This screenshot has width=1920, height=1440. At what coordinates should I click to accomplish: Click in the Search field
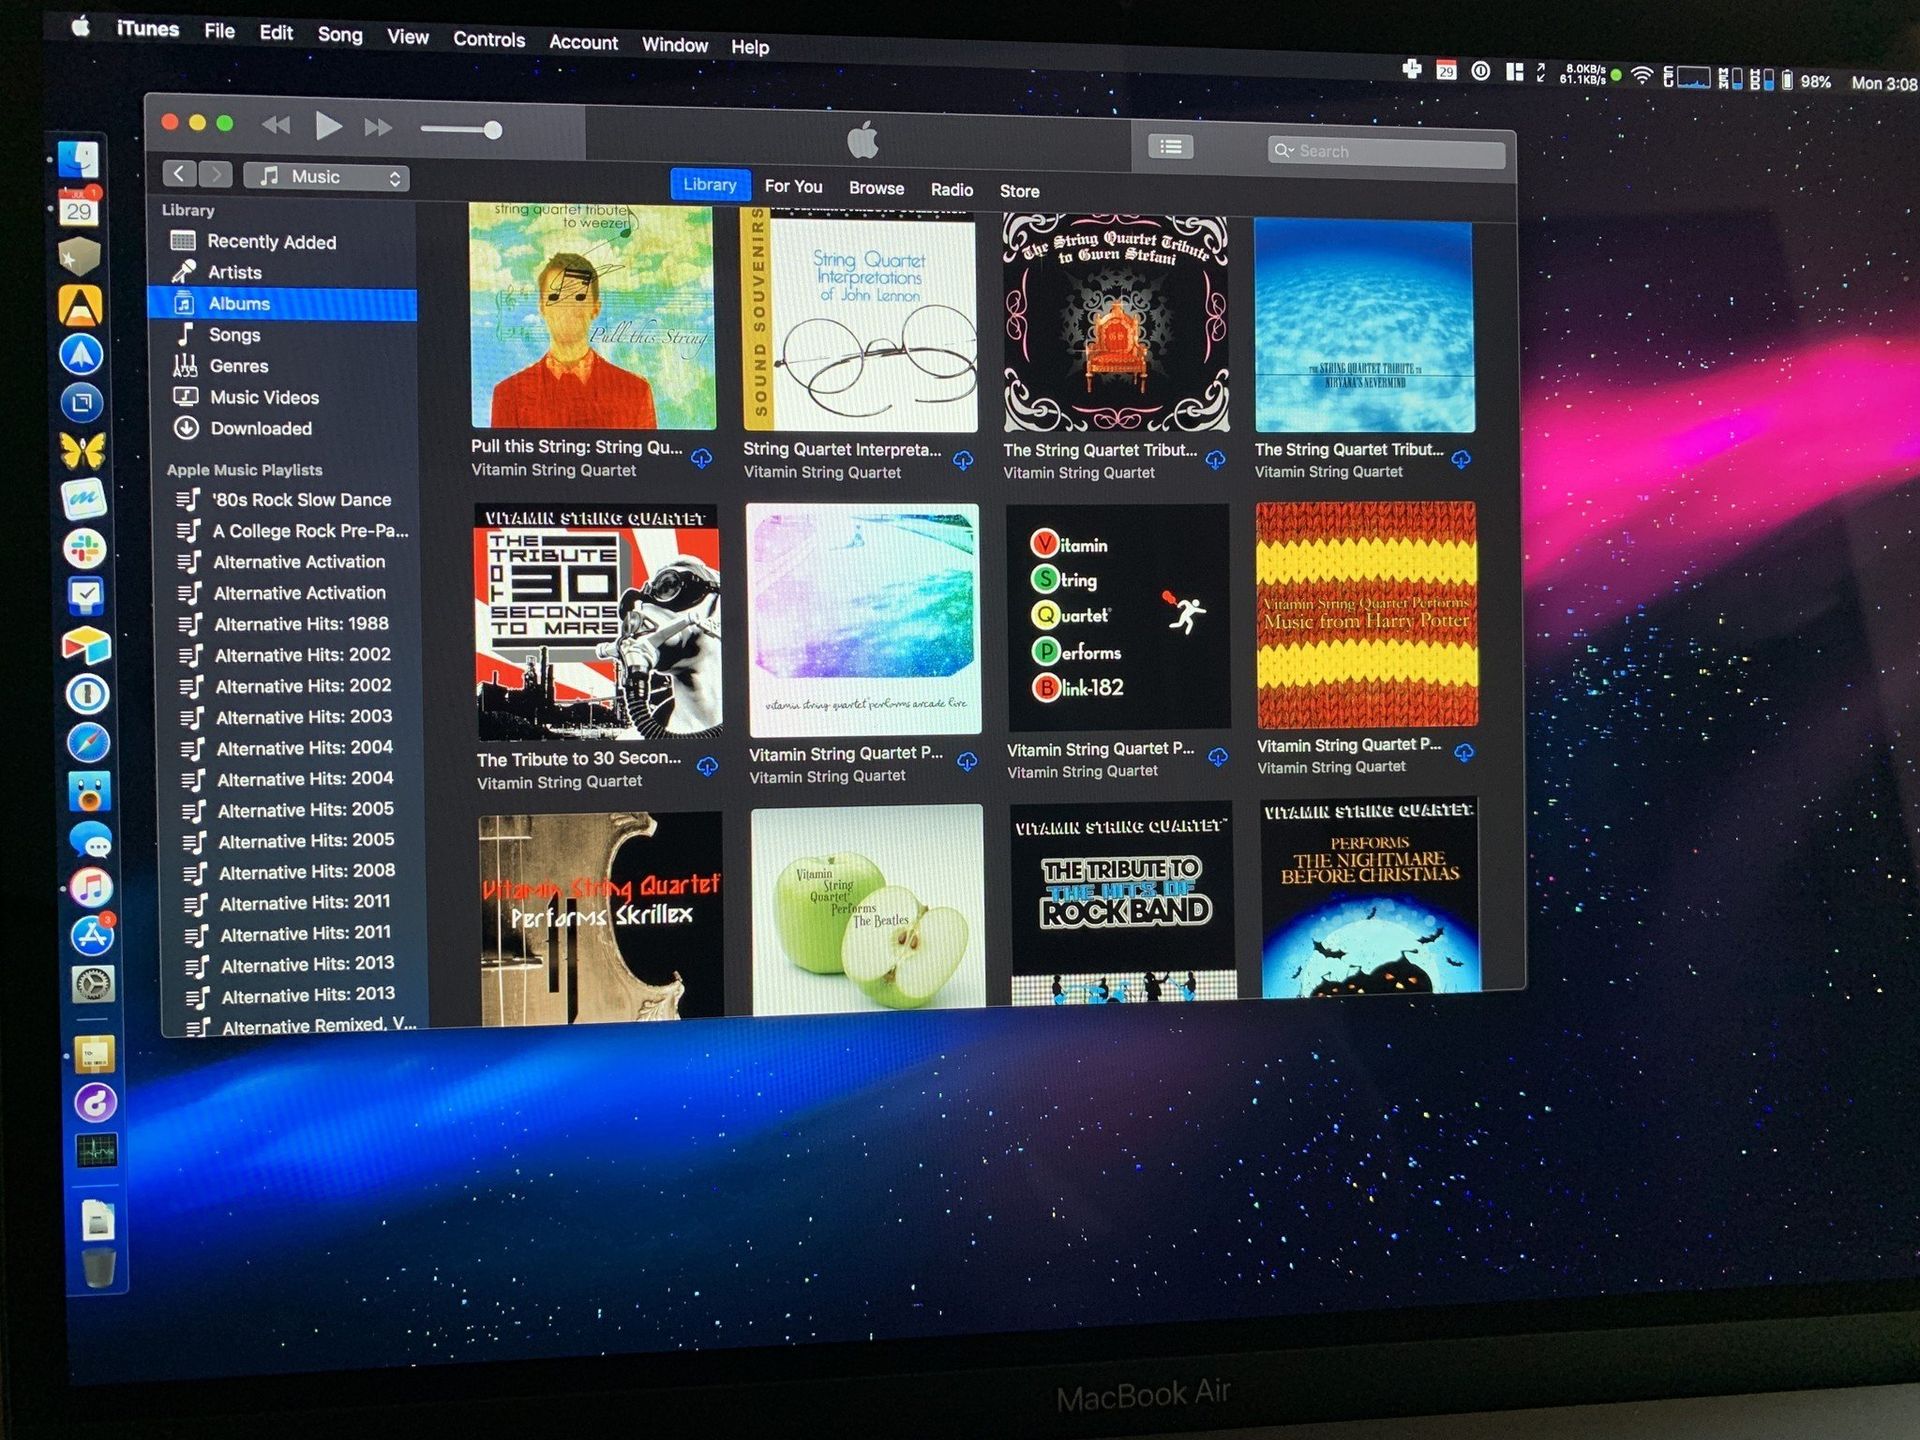1385,150
